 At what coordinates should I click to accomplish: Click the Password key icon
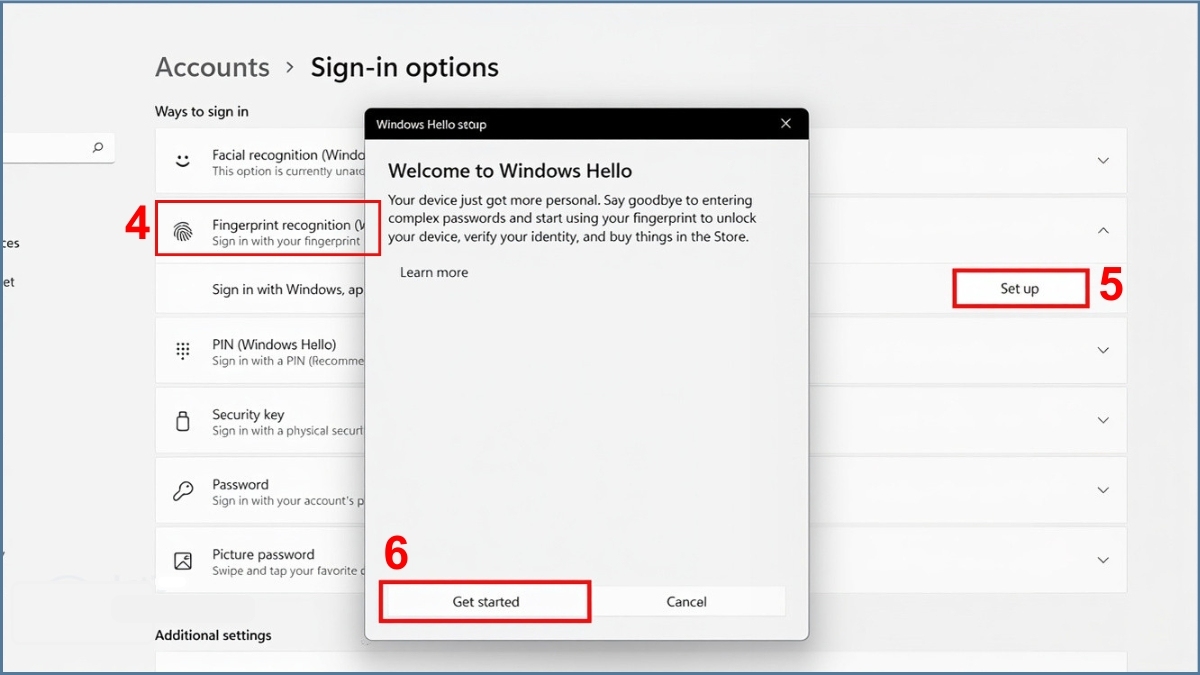click(182, 491)
